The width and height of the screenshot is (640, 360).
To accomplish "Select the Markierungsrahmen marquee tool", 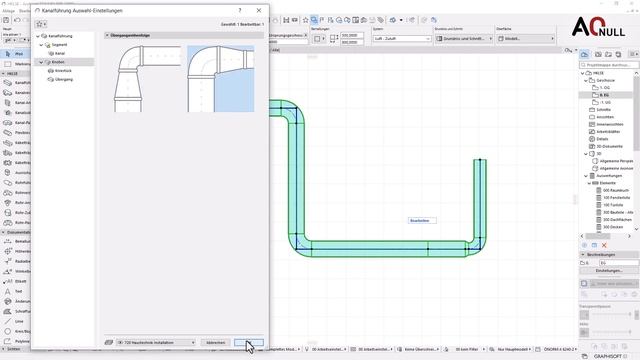I will point(15,64).
